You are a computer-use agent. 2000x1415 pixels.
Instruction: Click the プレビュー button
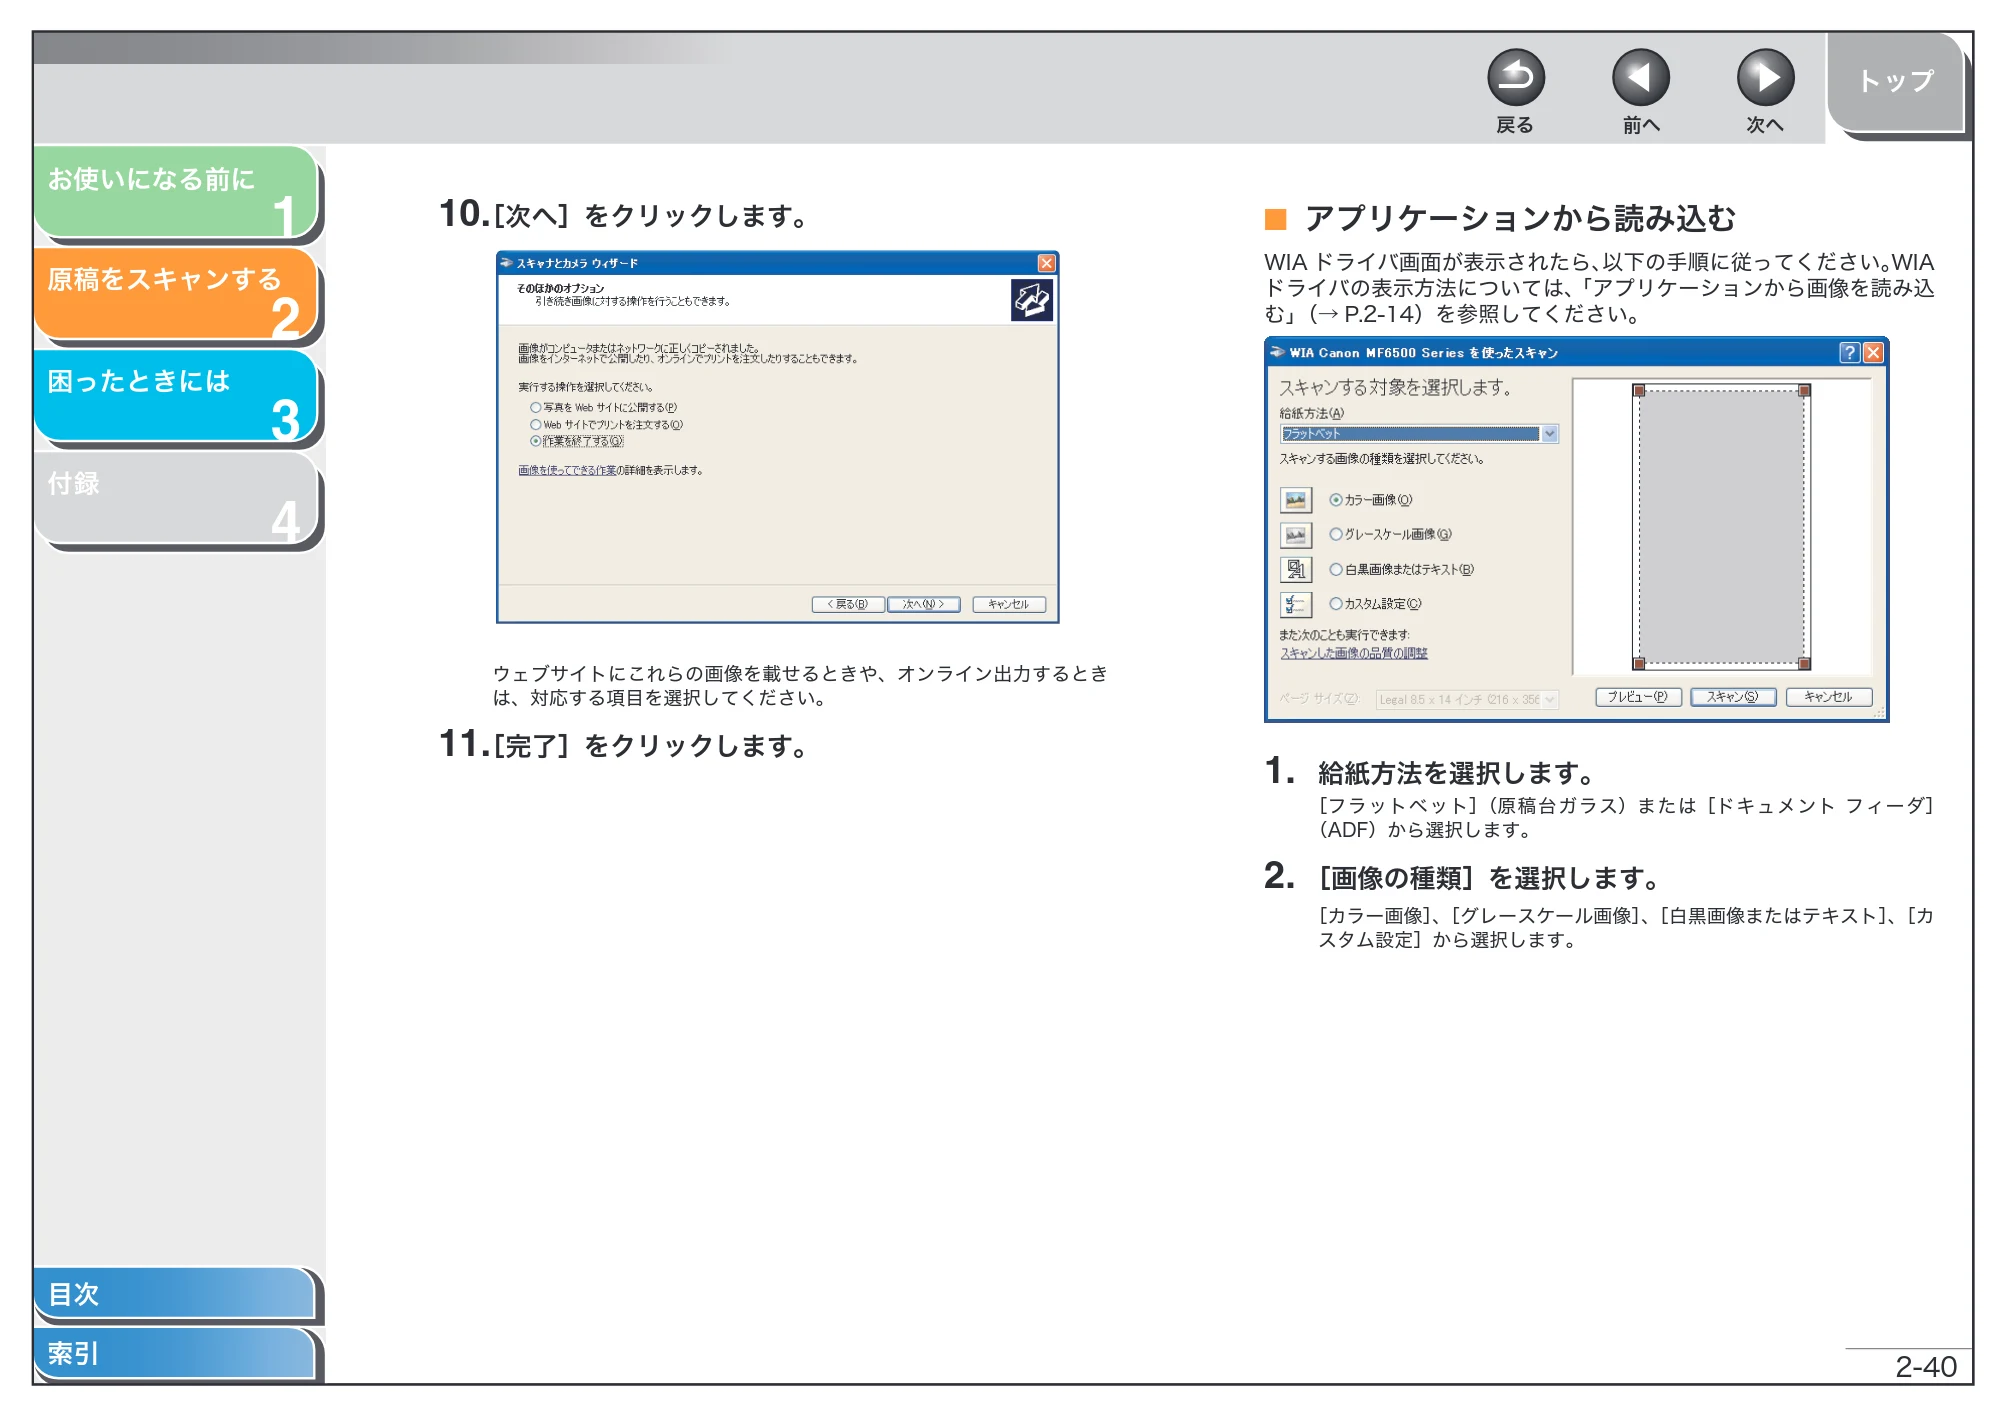point(1638,697)
